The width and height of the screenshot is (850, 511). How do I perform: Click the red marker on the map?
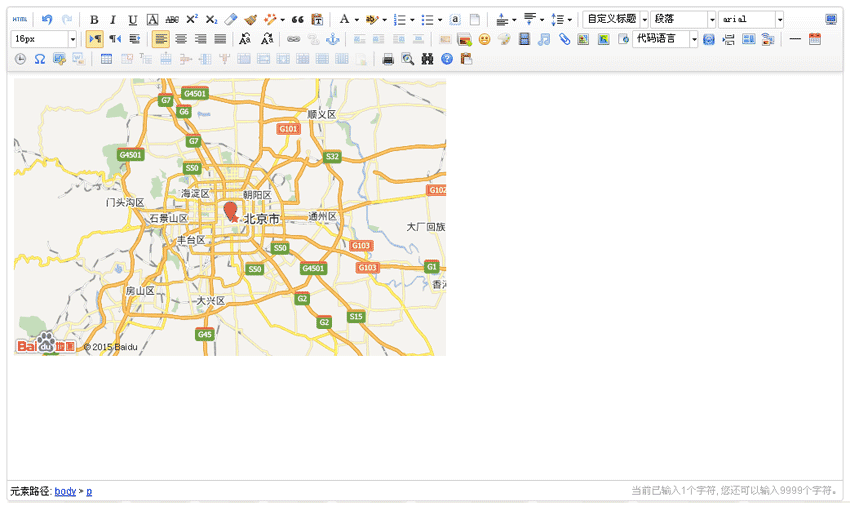coord(231,210)
